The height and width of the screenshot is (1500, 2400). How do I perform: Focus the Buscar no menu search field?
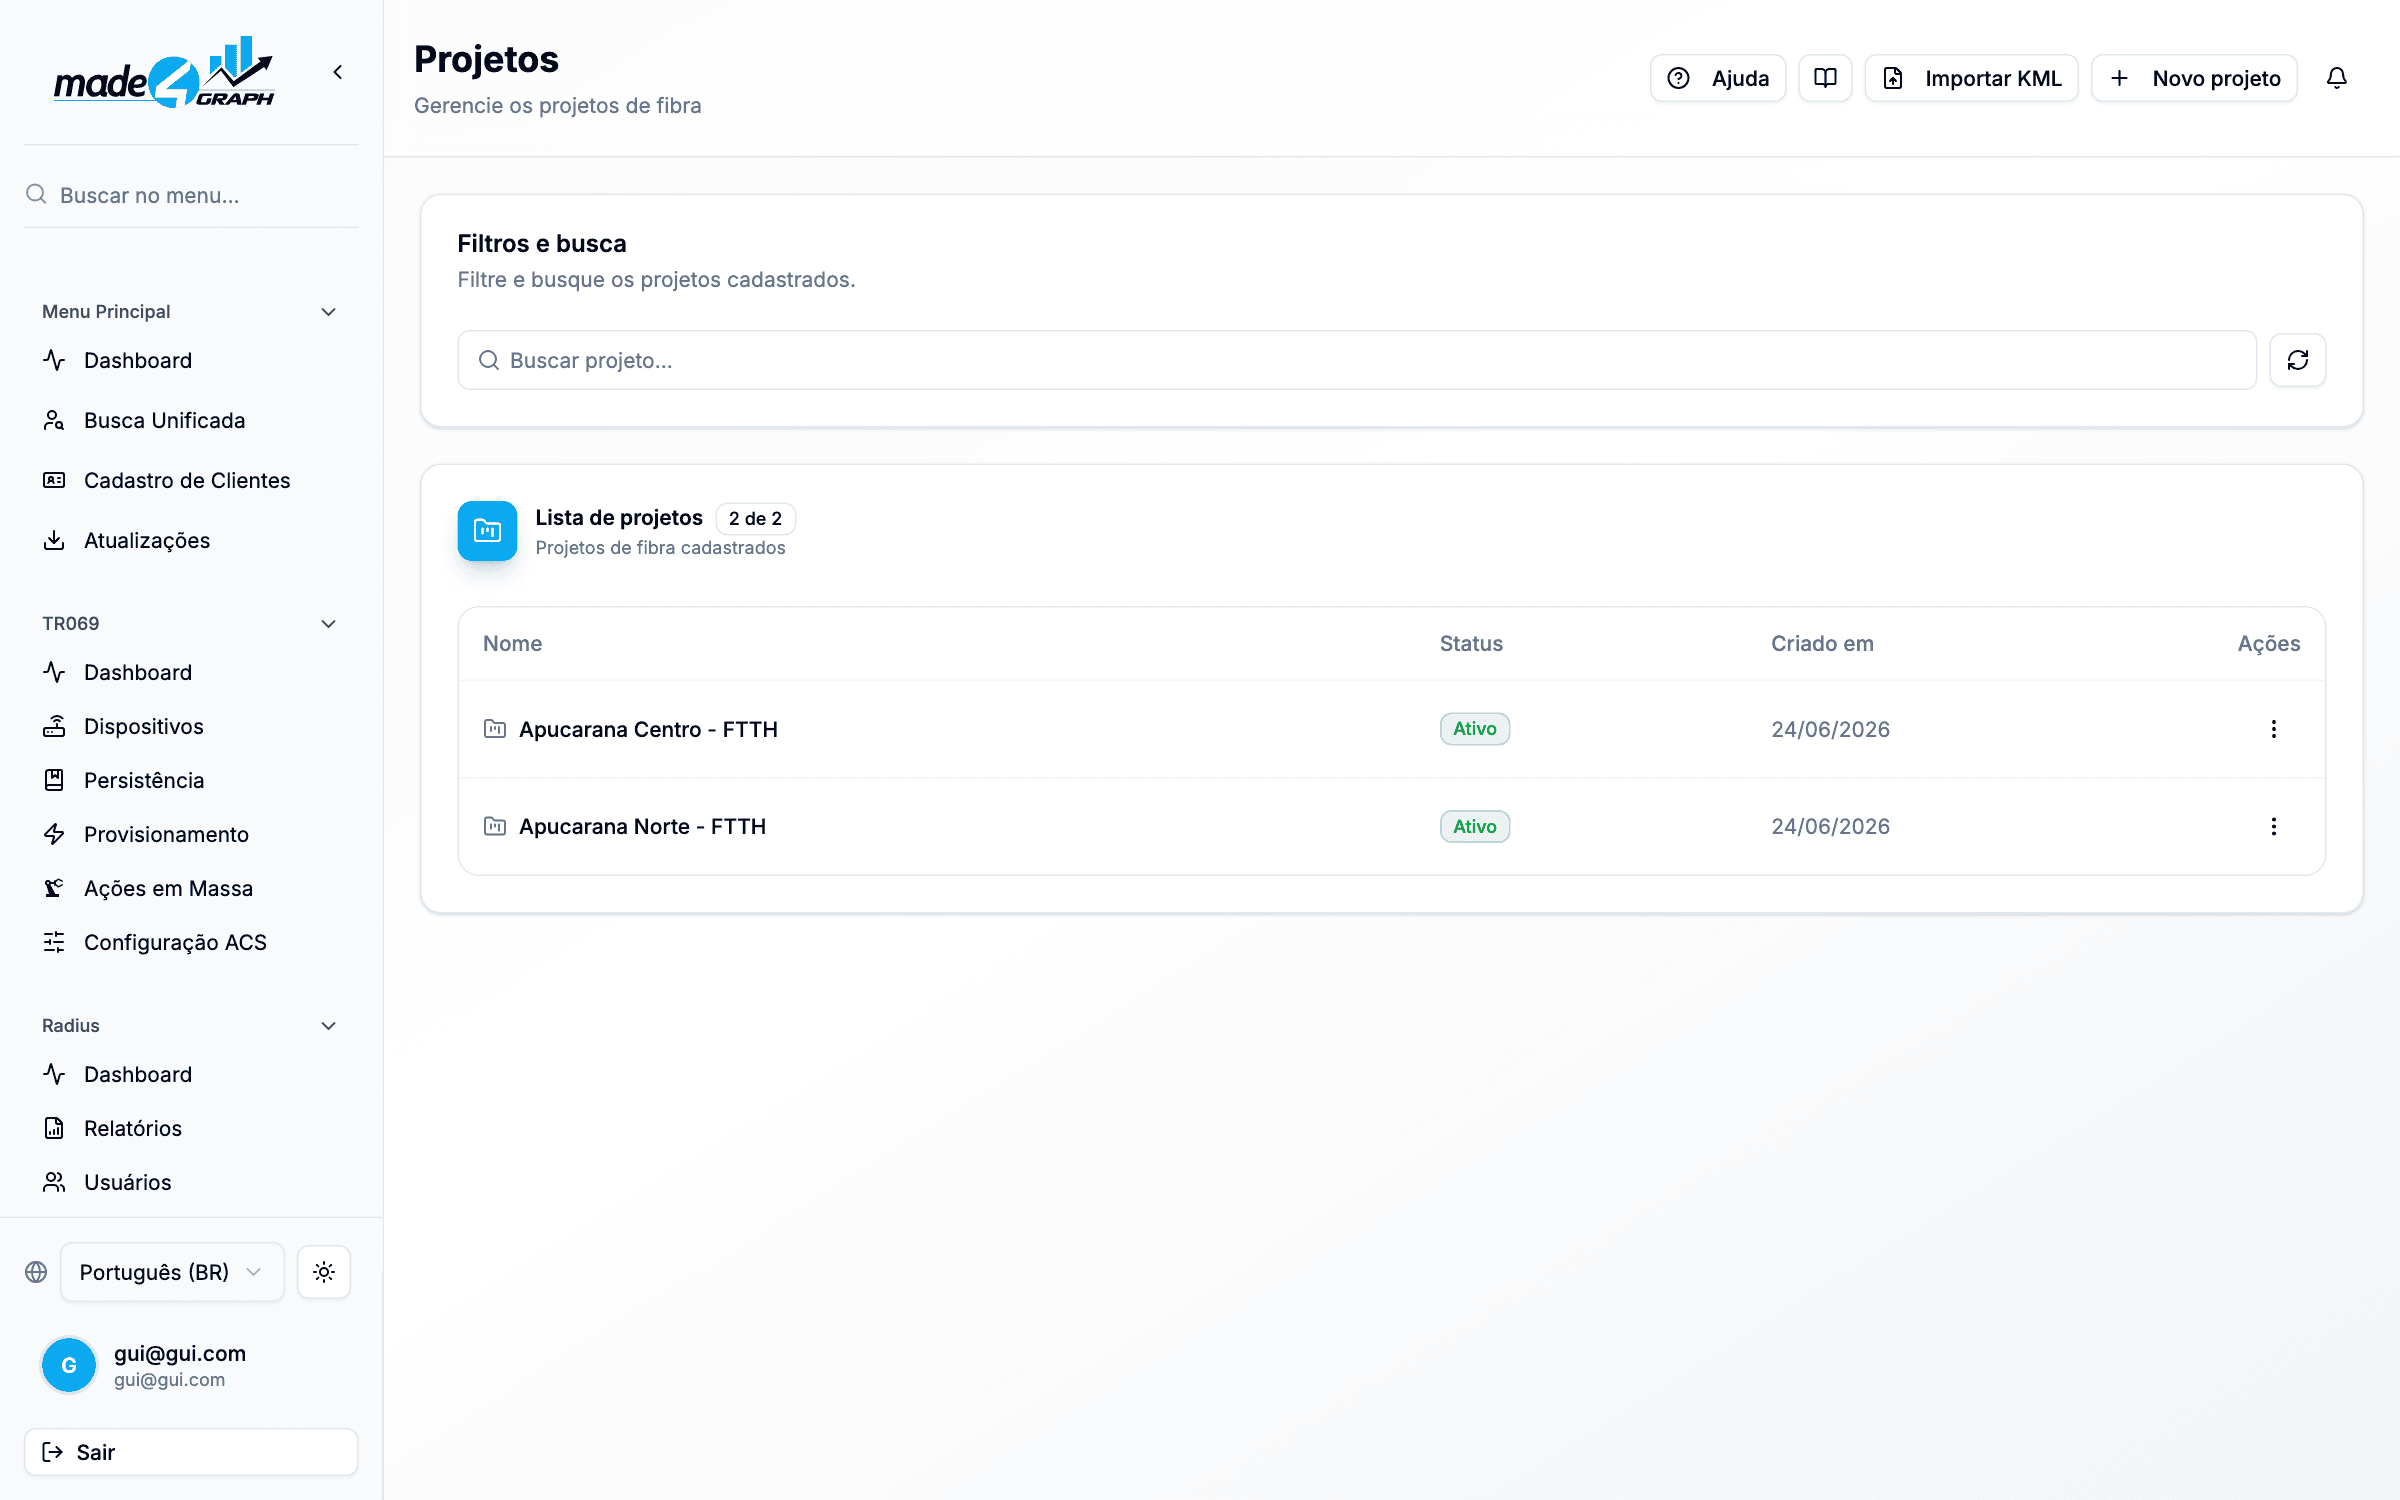click(191, 195)
